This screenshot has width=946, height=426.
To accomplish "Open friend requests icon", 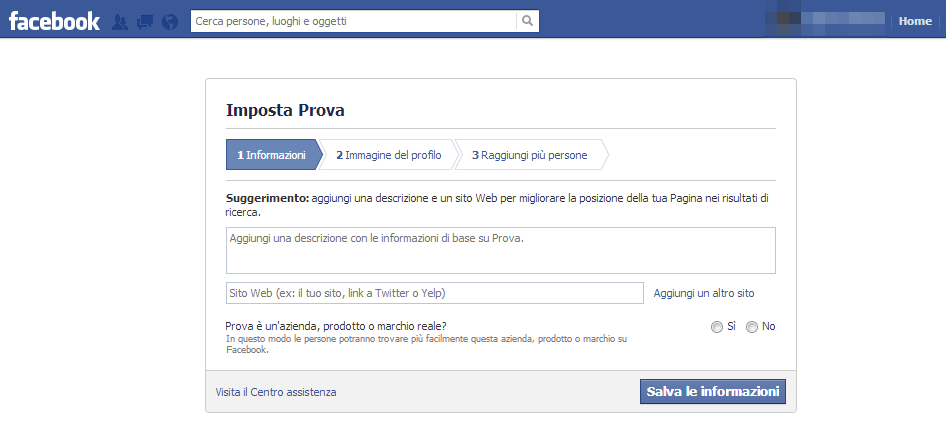I will 120,22.
